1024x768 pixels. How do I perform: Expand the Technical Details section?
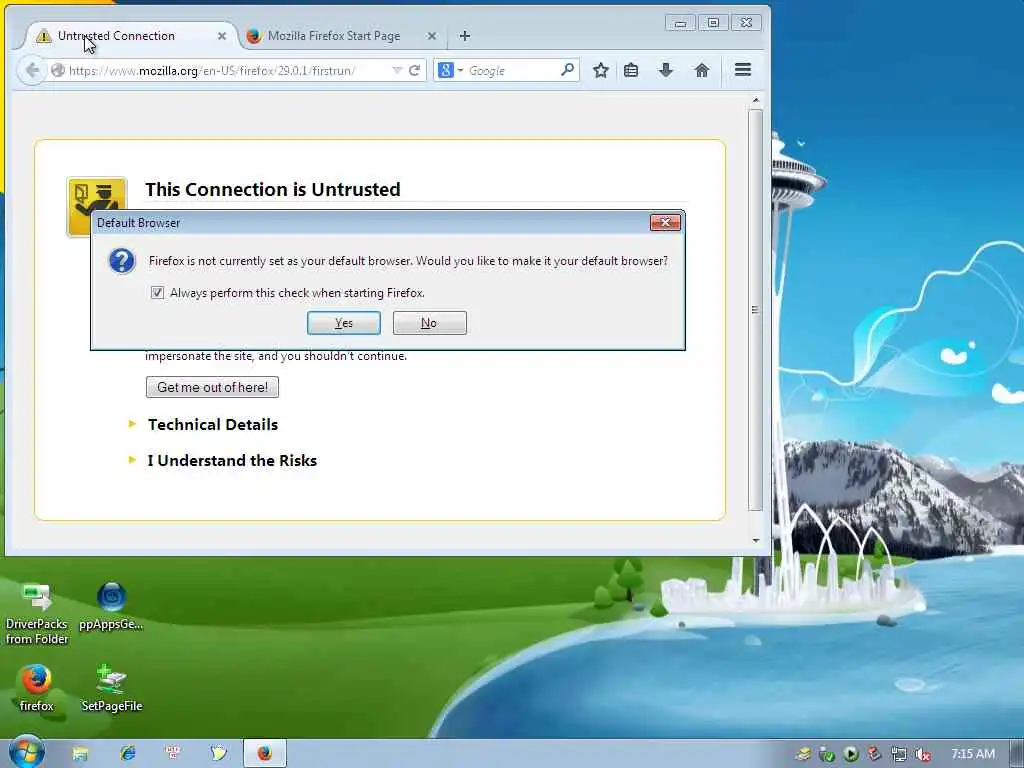coord(213,424)
